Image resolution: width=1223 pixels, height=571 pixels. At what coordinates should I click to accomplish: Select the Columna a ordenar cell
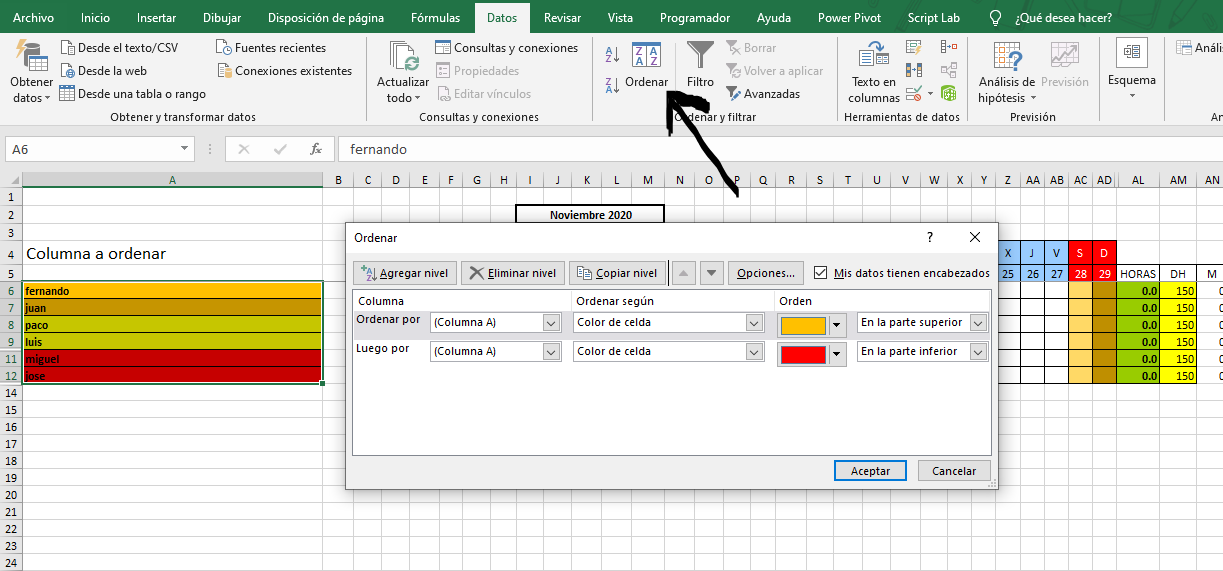click(x=172, y=254)
